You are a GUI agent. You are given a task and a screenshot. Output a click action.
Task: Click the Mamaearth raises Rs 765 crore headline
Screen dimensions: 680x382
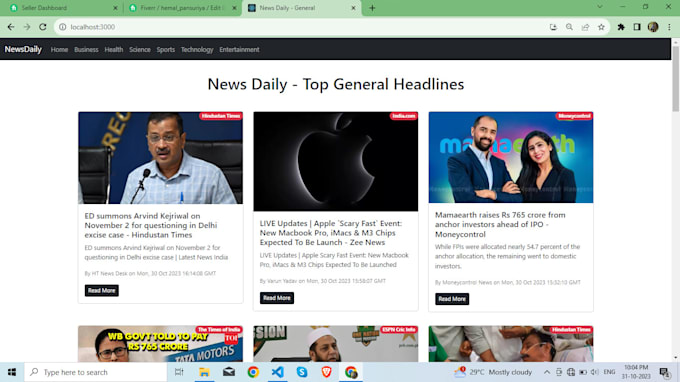click(x=500, y=225)
